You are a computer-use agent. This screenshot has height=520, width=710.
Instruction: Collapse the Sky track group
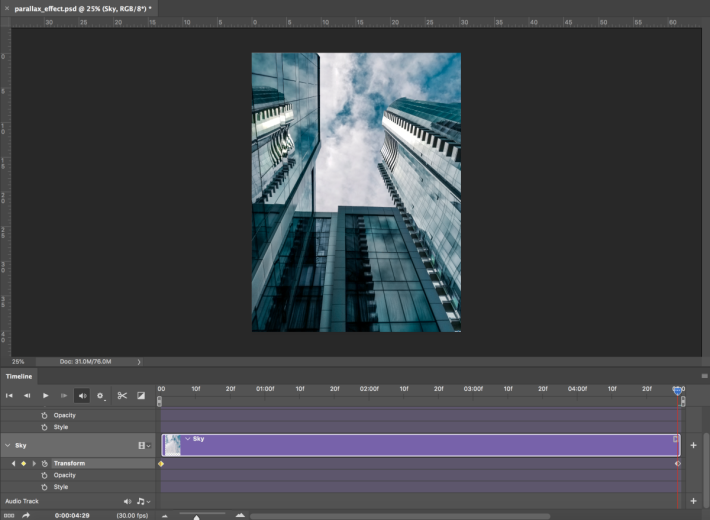pyautogui.click(x=7, y=445)
